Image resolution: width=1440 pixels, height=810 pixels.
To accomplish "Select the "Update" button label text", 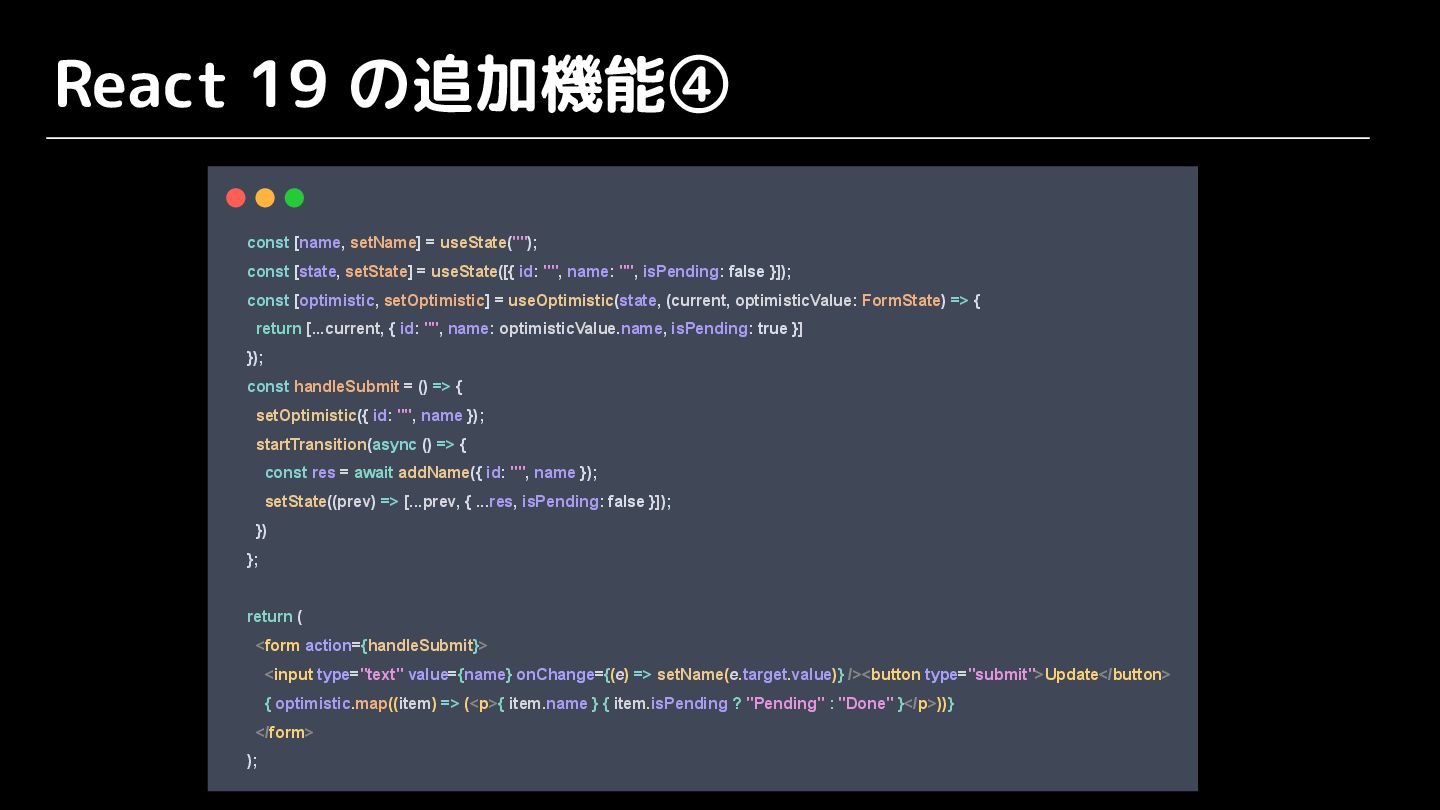I will (1072, 675).
